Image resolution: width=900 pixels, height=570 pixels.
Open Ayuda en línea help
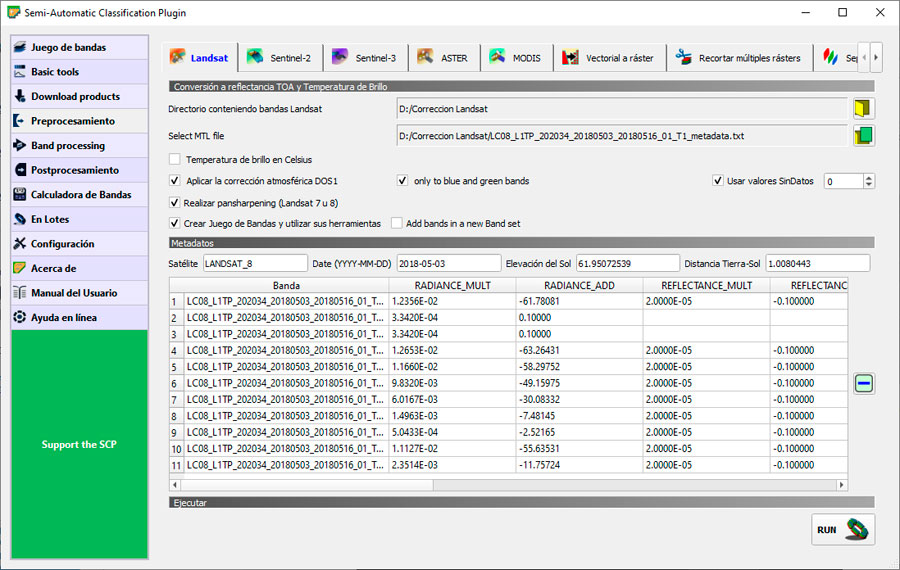(x=79, y=317)
